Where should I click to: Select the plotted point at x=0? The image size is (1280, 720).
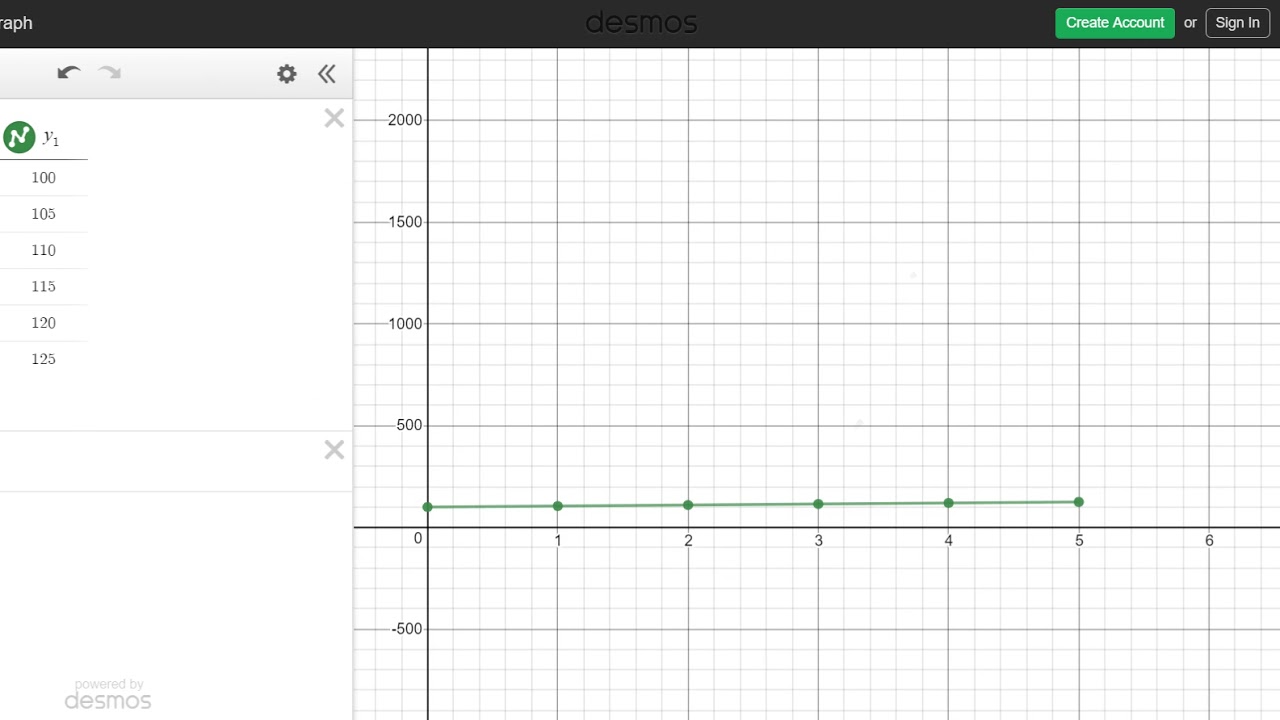[428, 507]
